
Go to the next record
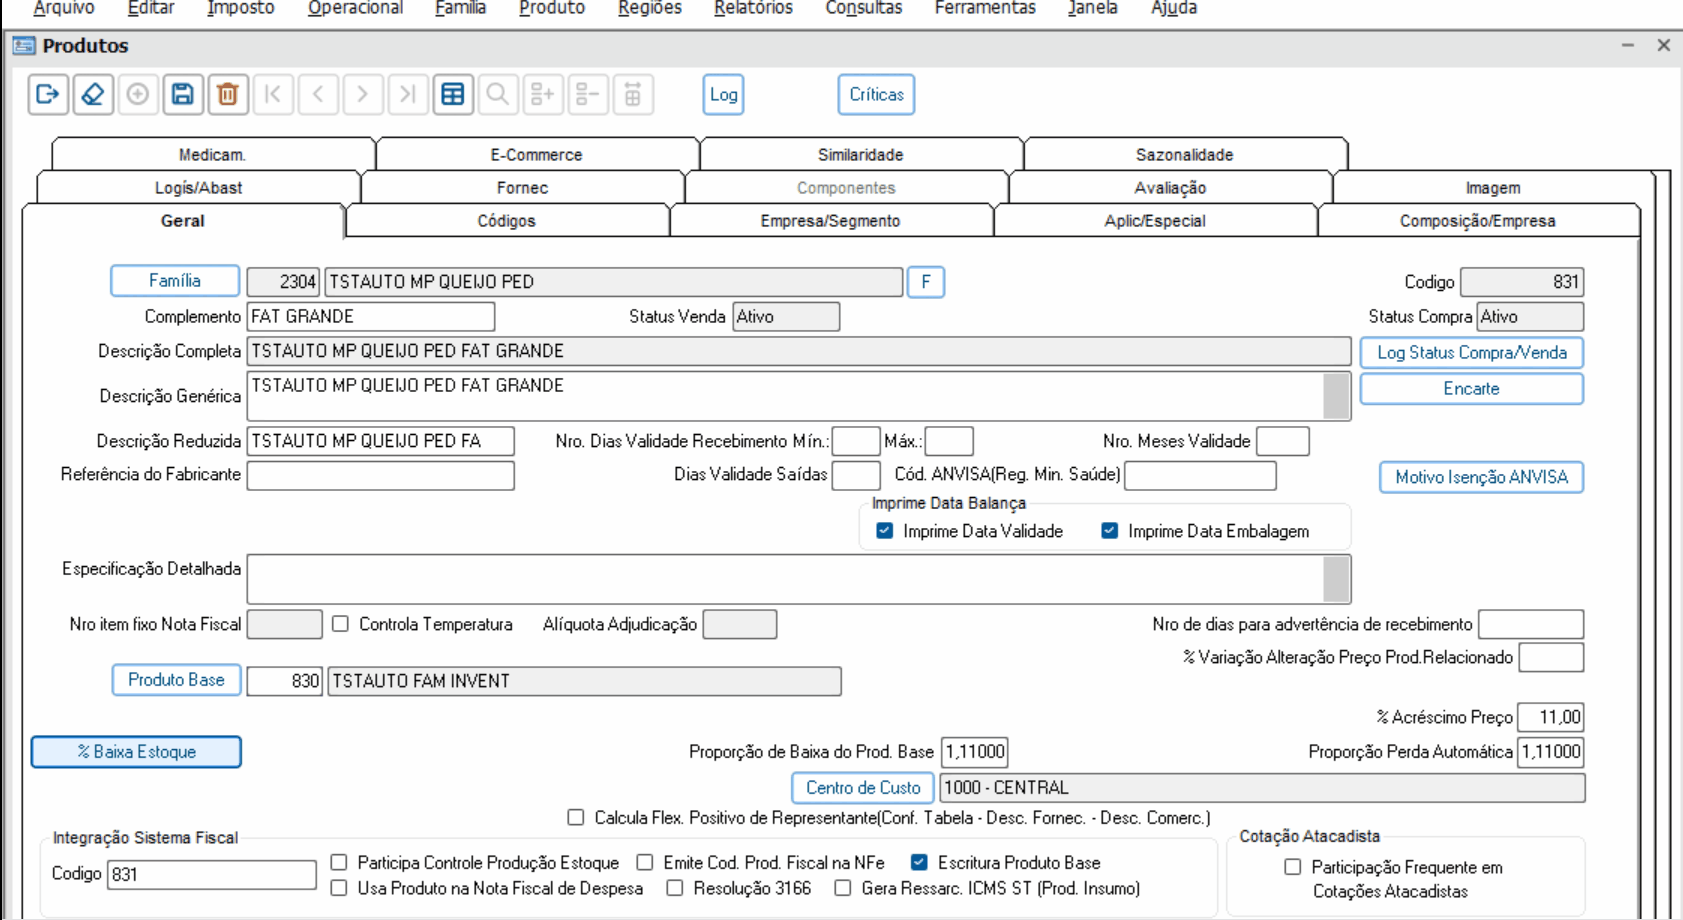(x=363, y=95)
